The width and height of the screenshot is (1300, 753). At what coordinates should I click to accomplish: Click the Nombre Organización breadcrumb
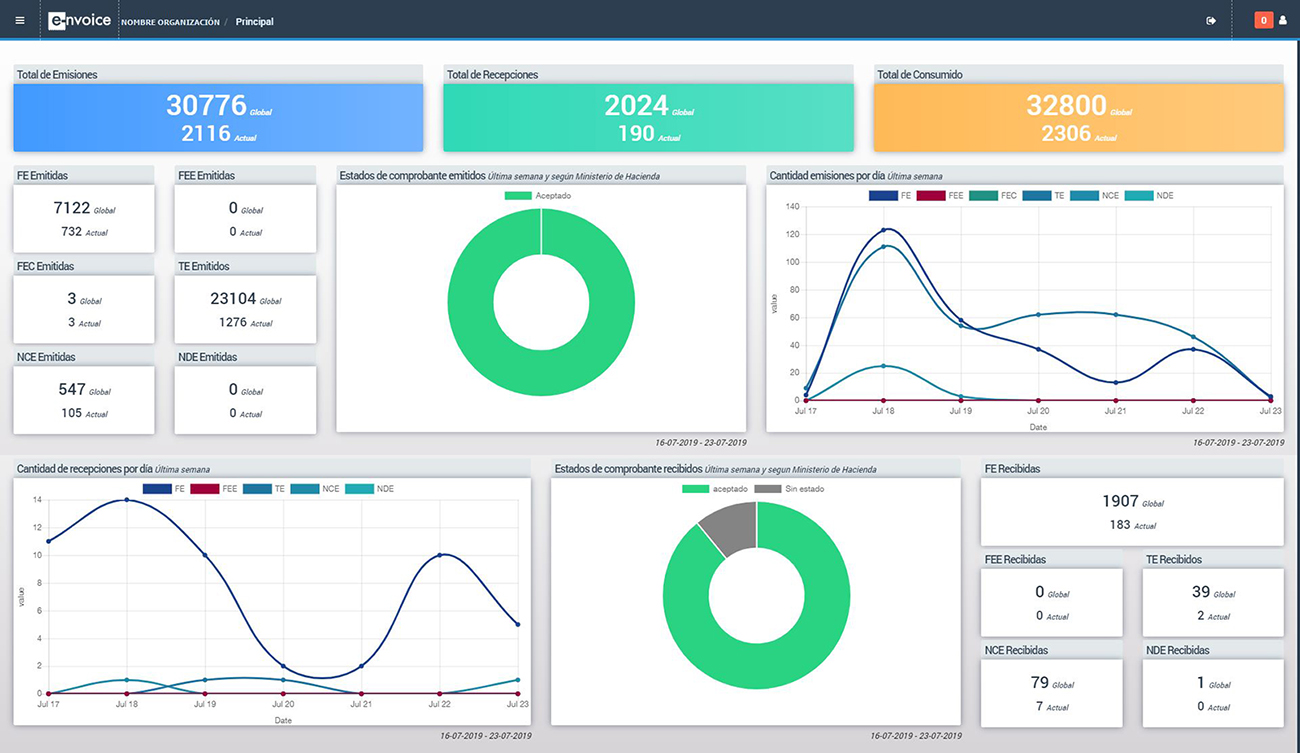pos(170,22)
